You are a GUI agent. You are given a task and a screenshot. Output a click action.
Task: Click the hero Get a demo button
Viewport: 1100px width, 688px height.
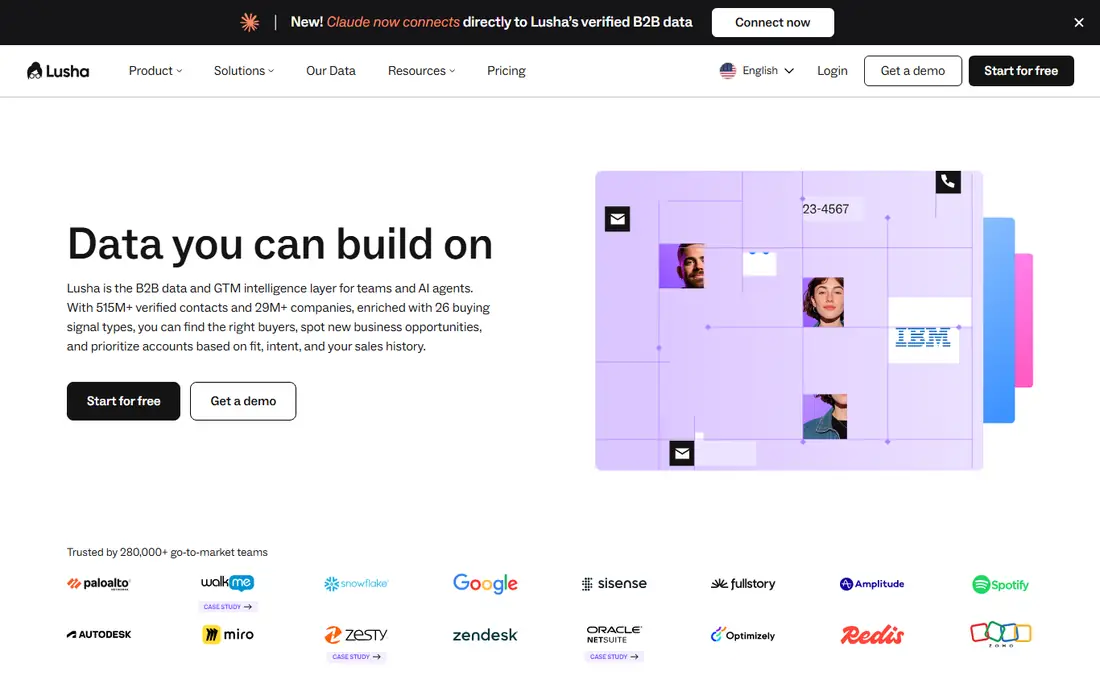point(243,401)
